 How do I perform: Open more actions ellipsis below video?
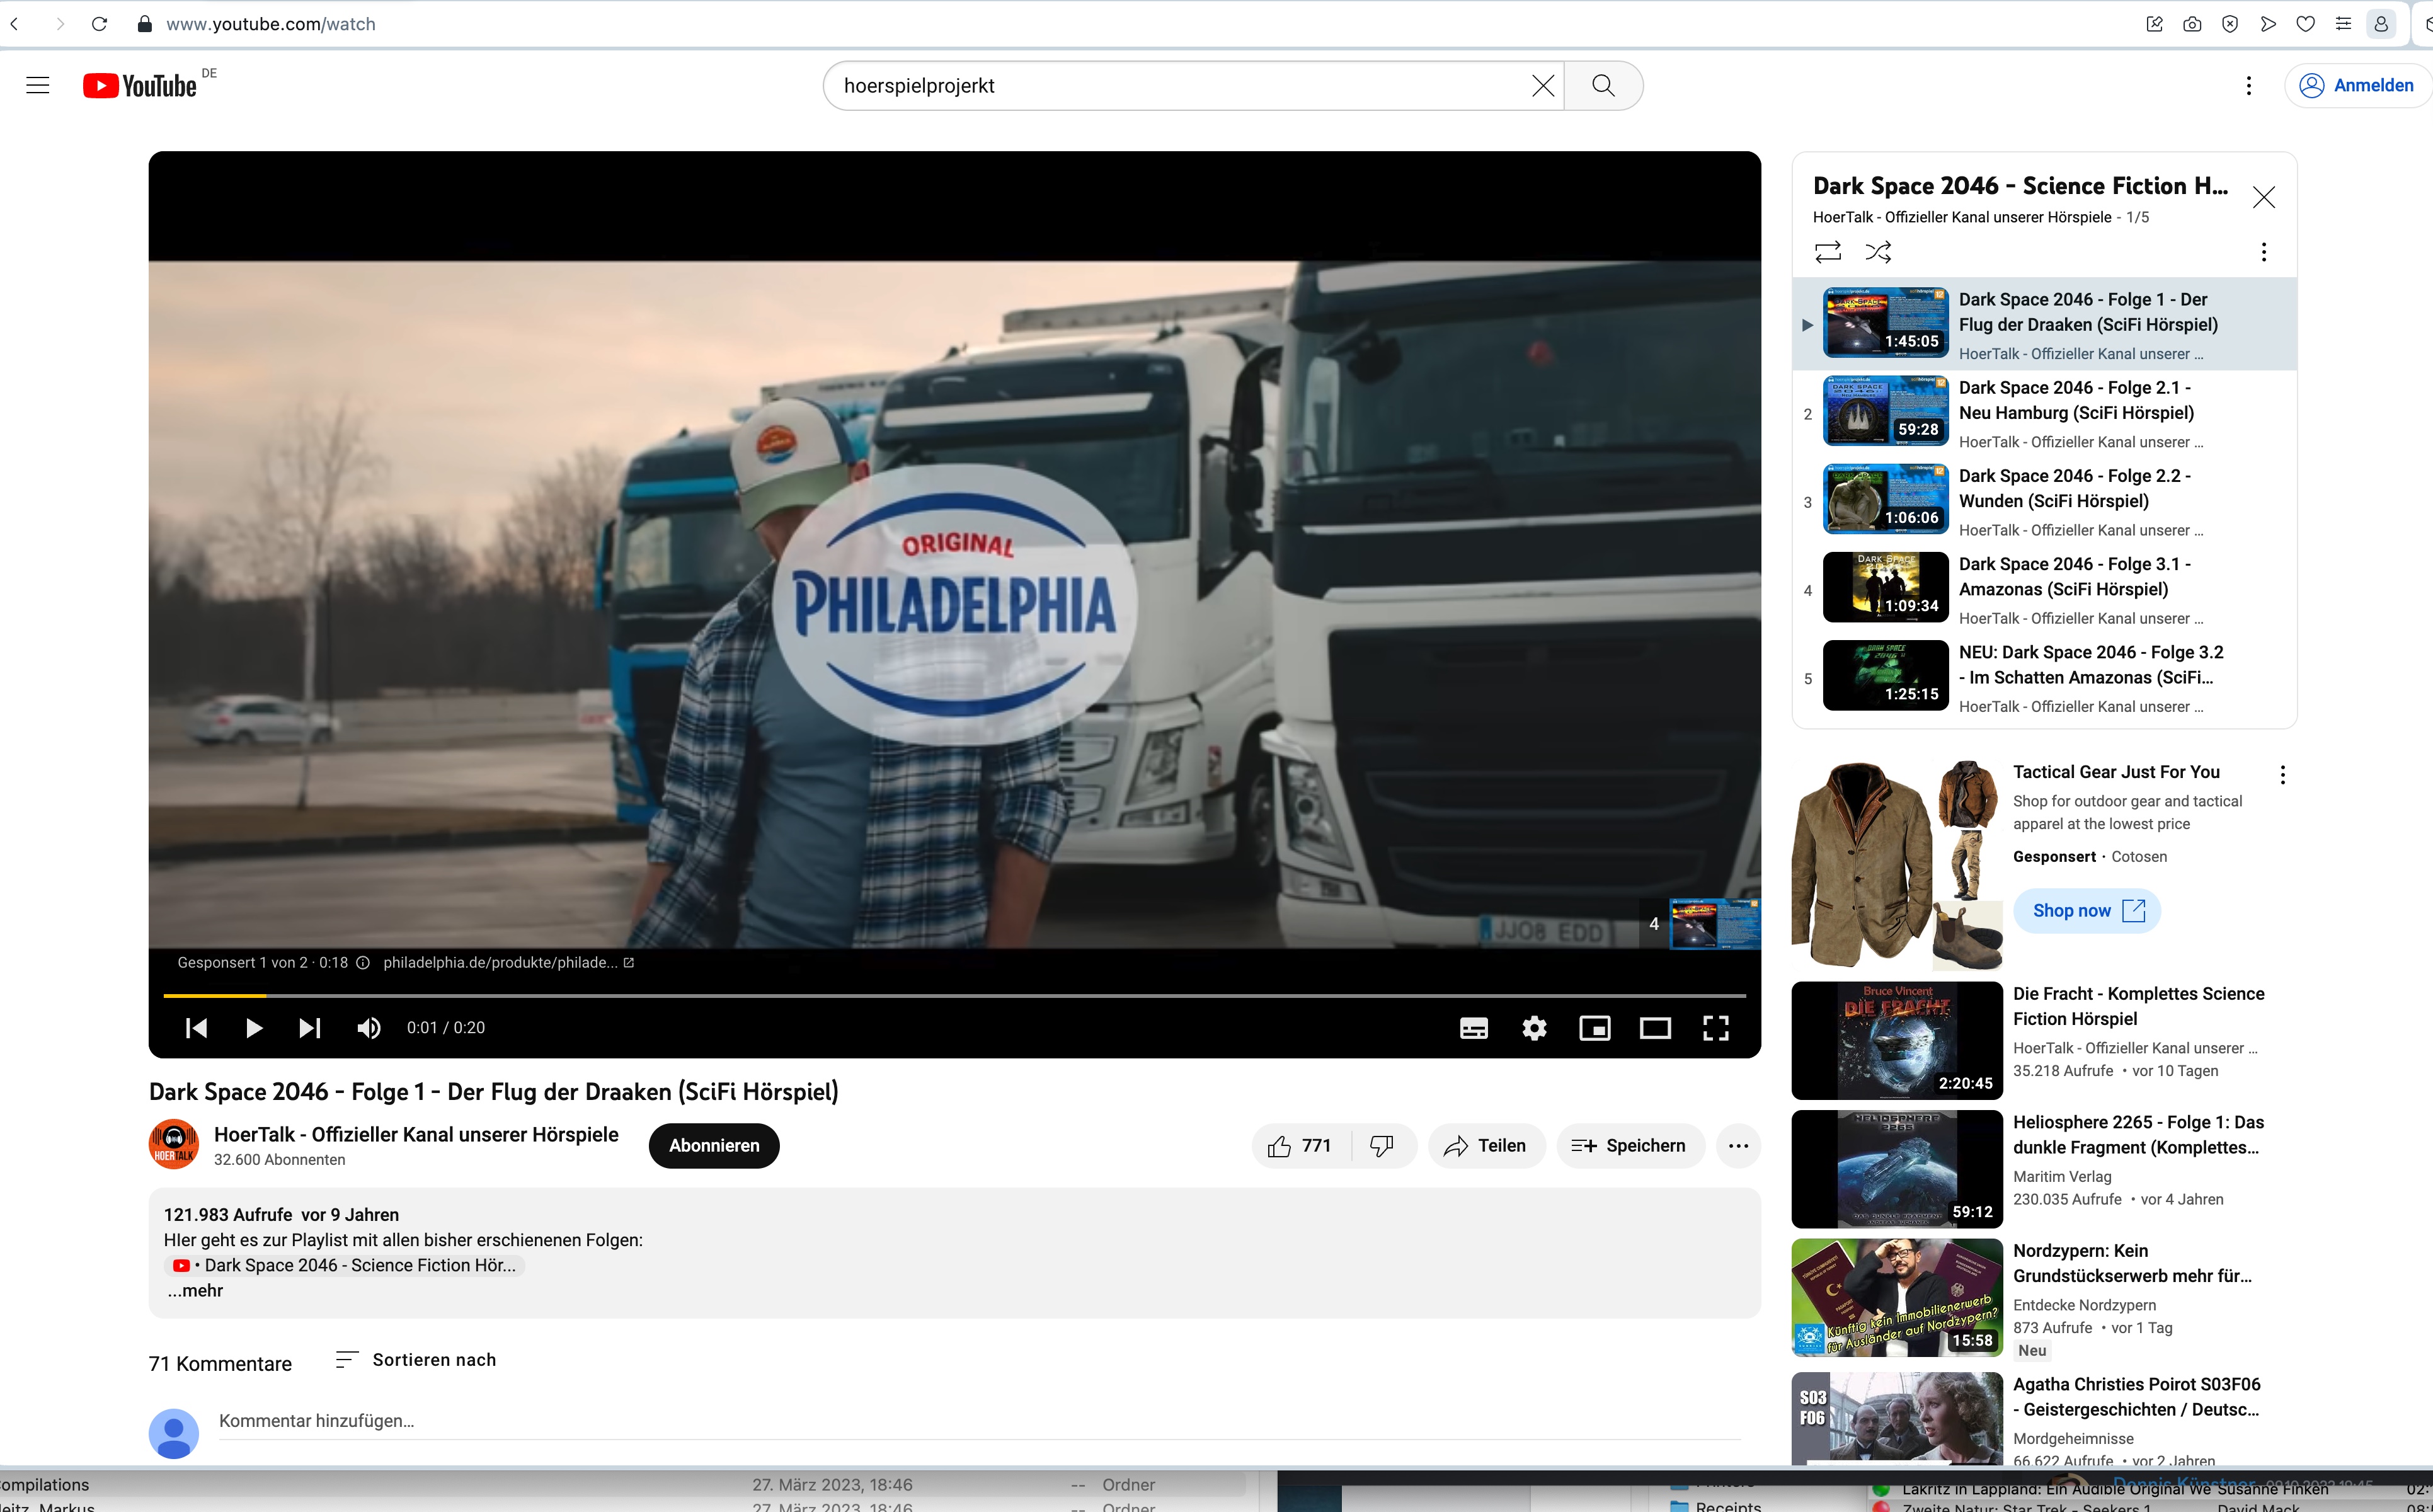[1738, 1145]
